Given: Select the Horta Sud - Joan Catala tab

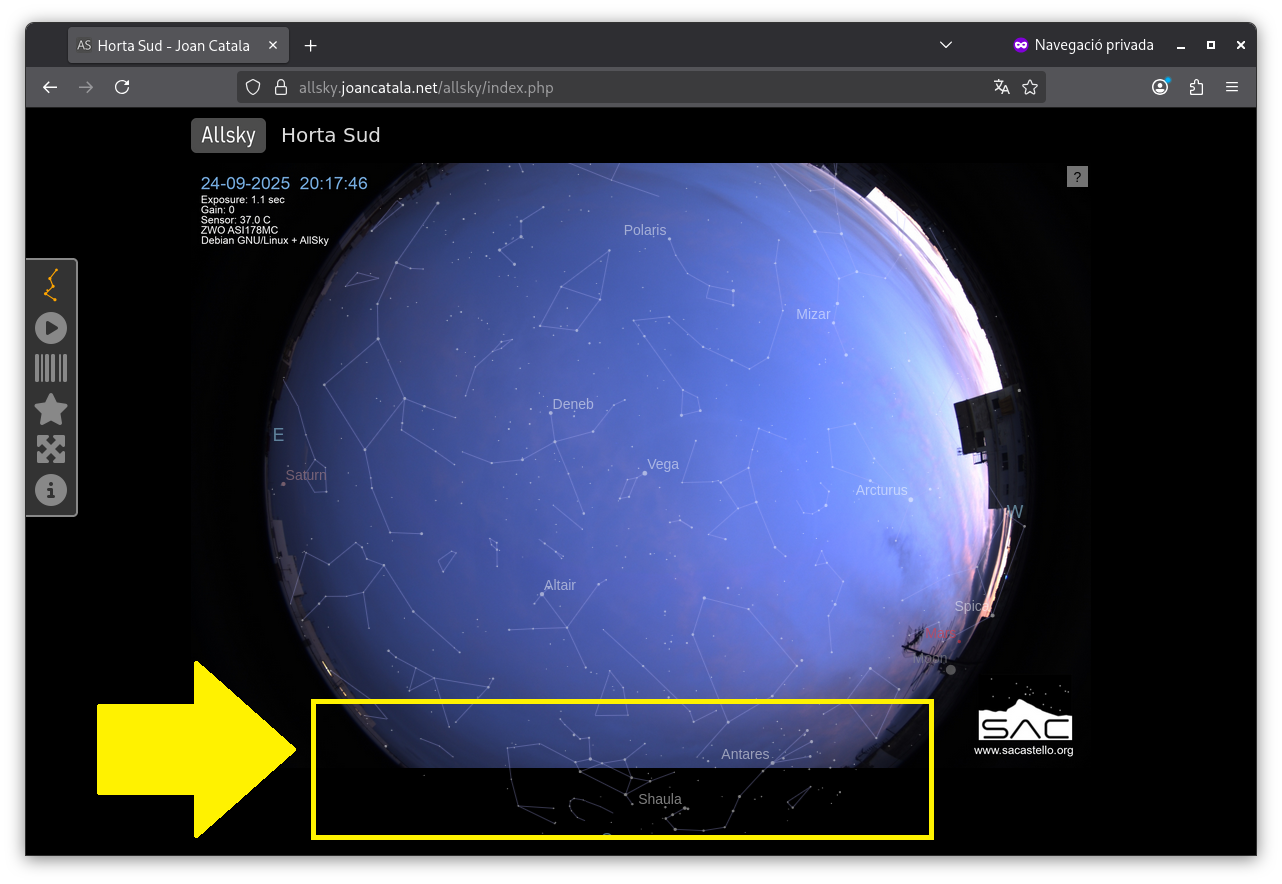Looking at the screenshot, I should click(172, 45).
